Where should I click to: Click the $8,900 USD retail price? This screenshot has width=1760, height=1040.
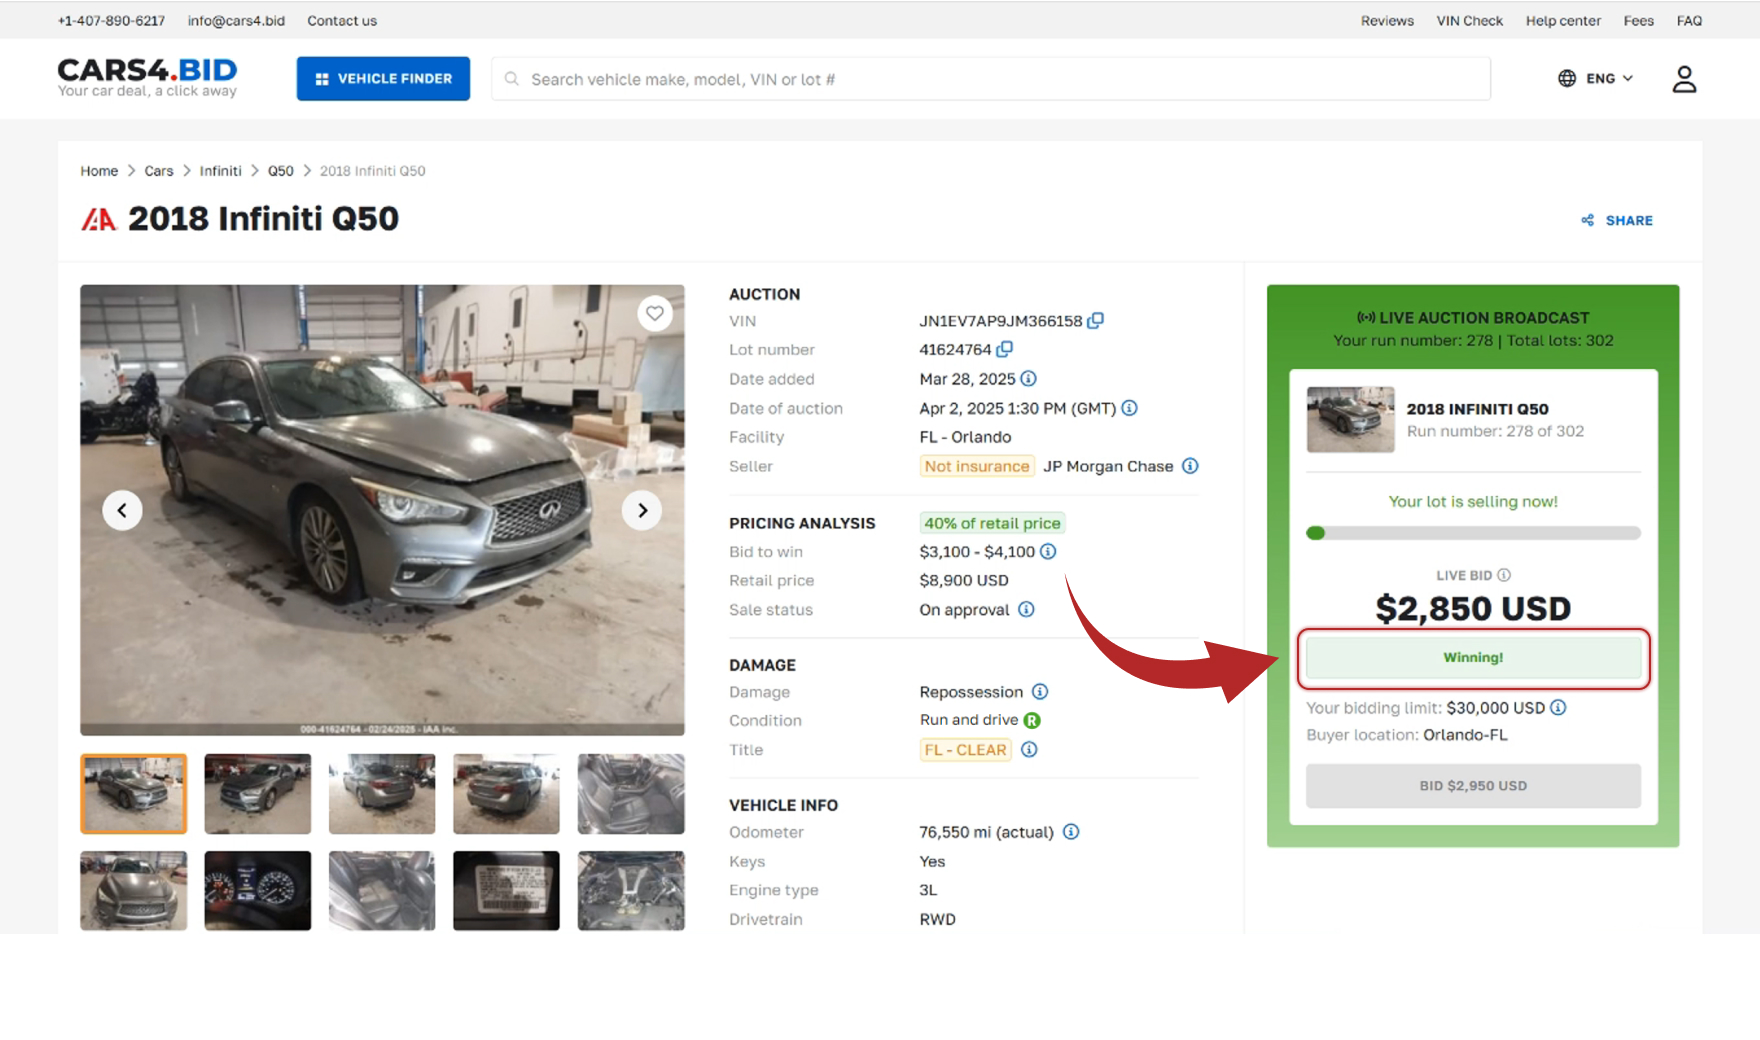[x=964, y=581]
